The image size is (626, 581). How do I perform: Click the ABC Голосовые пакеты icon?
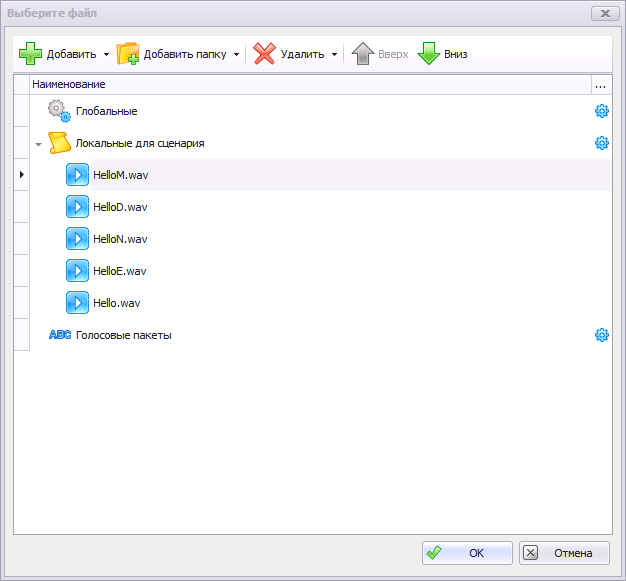click(60, 335)
